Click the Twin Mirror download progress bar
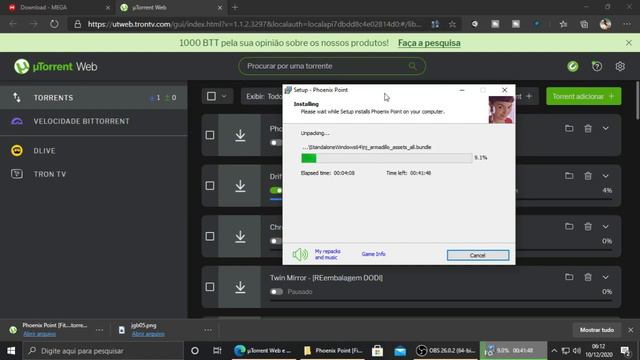640x360 pixels. pos(441,301)
